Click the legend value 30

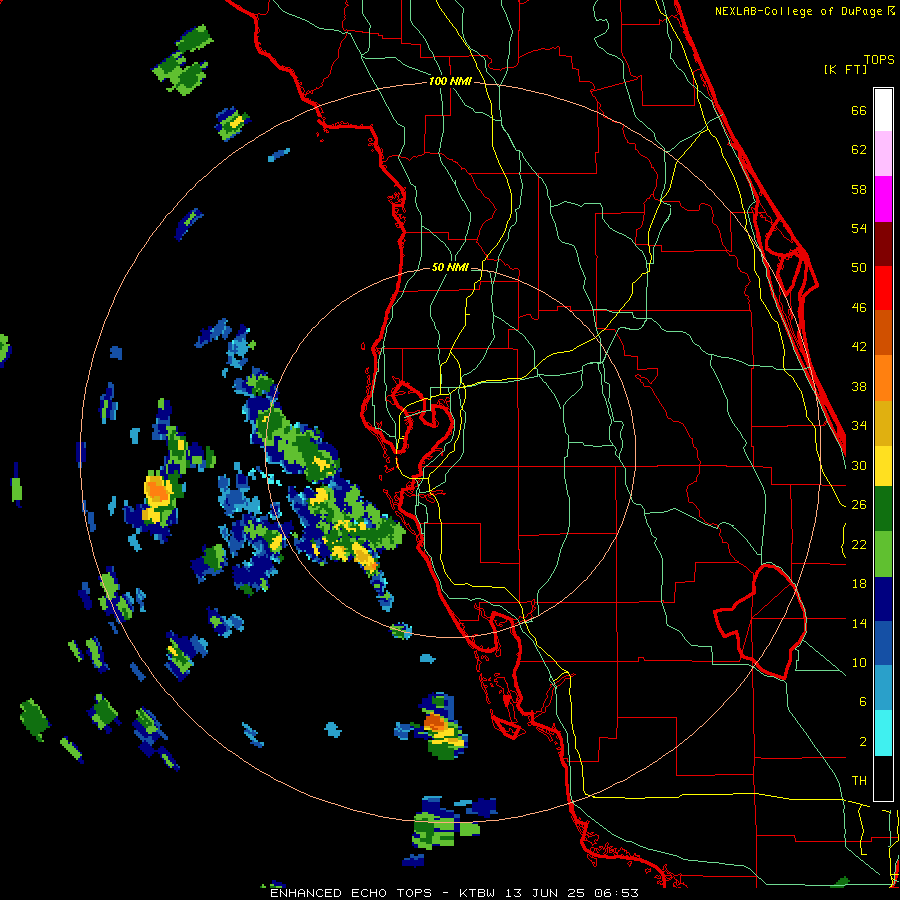[859, 465]
